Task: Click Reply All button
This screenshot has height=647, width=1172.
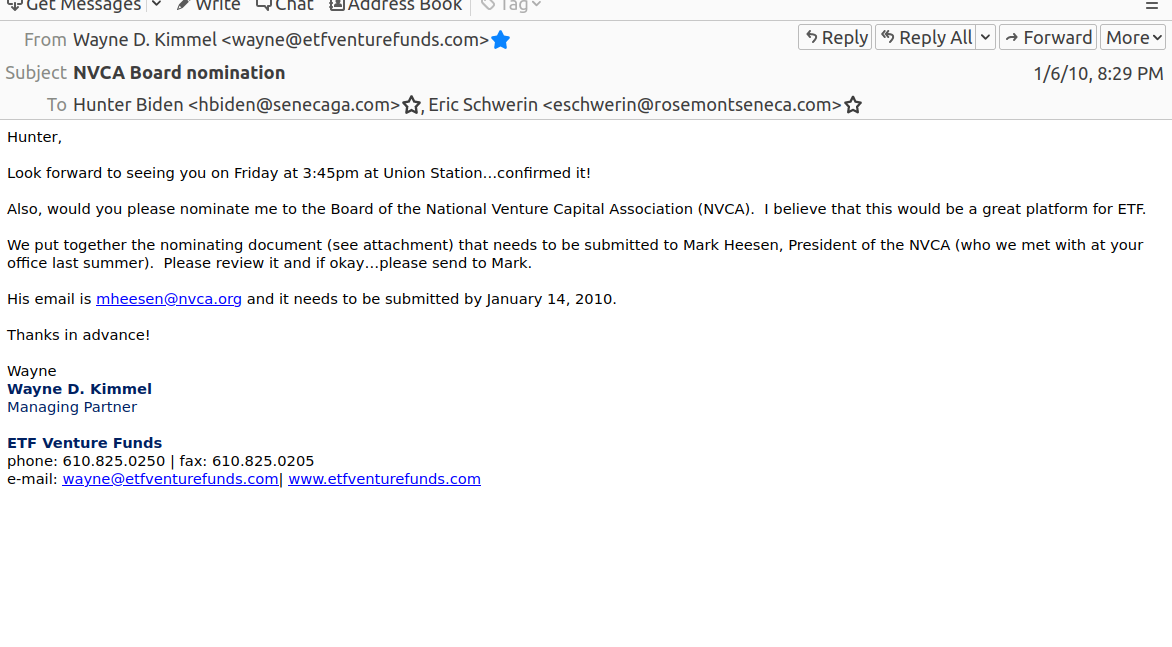Action: 925,37
